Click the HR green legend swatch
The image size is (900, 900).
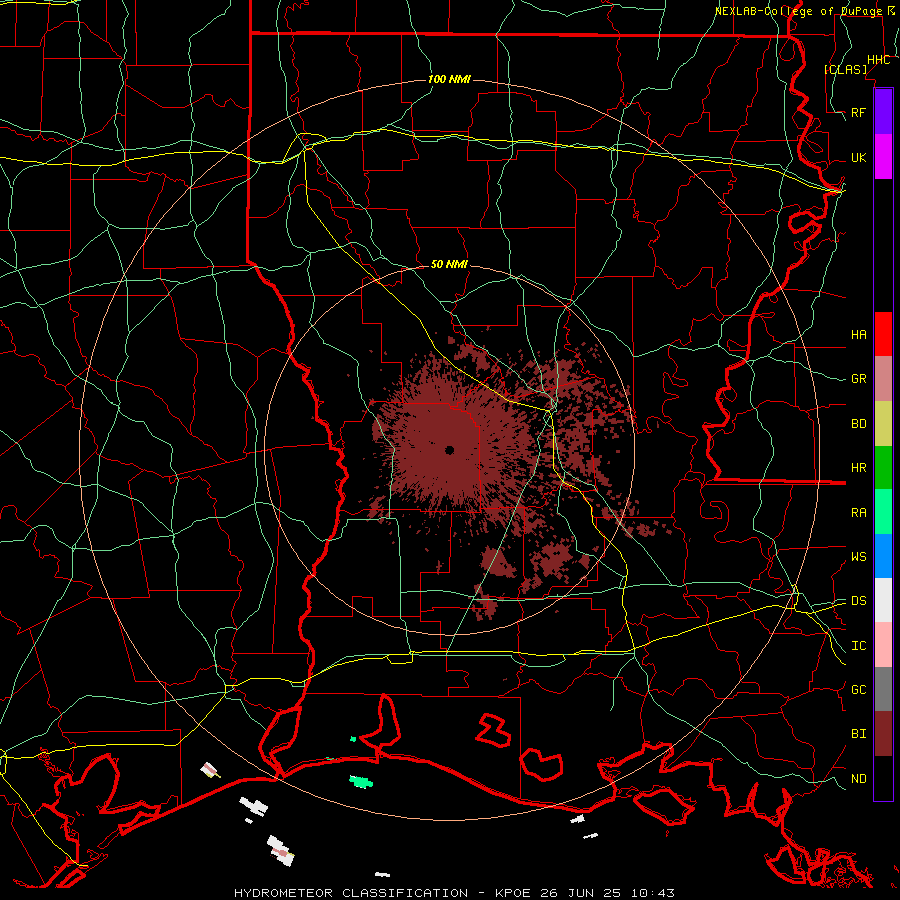click(x=883, y=467)
